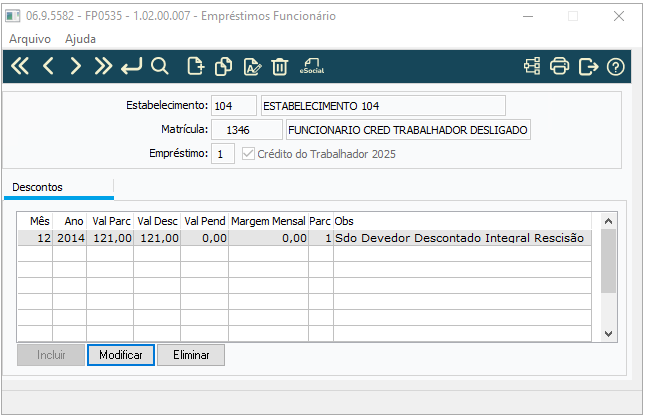This screenshot has width=649, height=415.
Task: Open the Ajuda menu
Action: (80, 39)
